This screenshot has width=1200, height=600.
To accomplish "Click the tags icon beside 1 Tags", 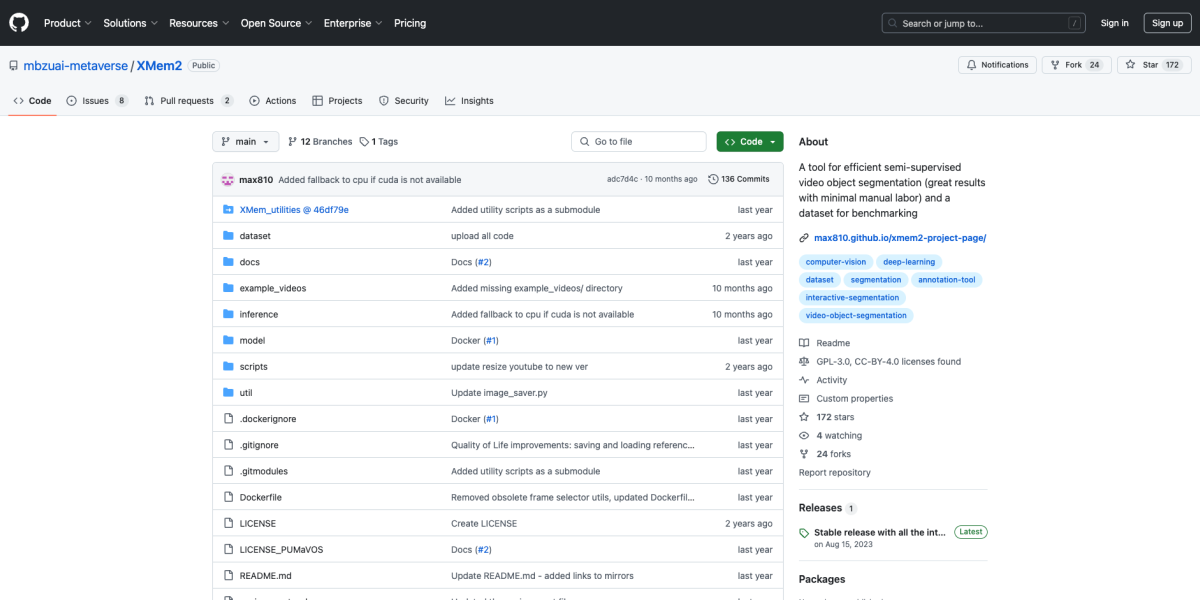I will pyautogui.click(x=365, y=142).
